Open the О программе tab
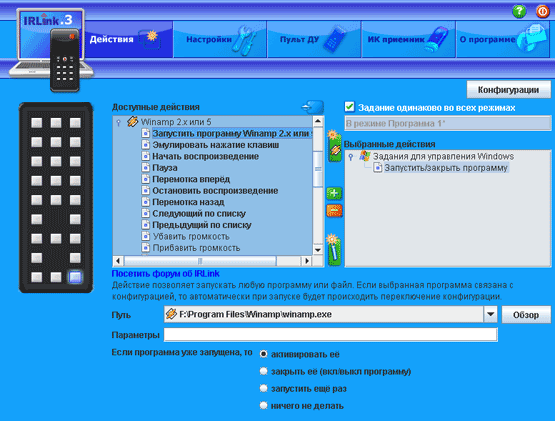The width and height of the screenshot is (555, 421). click(503, 39)
